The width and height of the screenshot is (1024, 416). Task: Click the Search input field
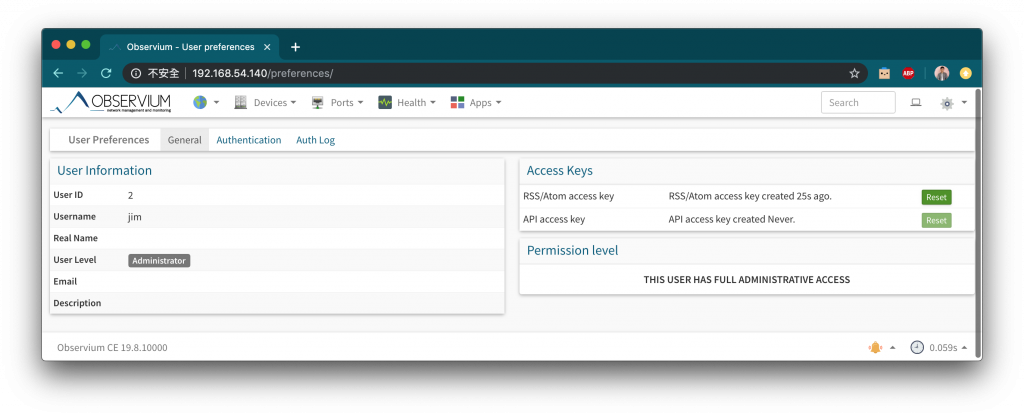pos(857,103)
